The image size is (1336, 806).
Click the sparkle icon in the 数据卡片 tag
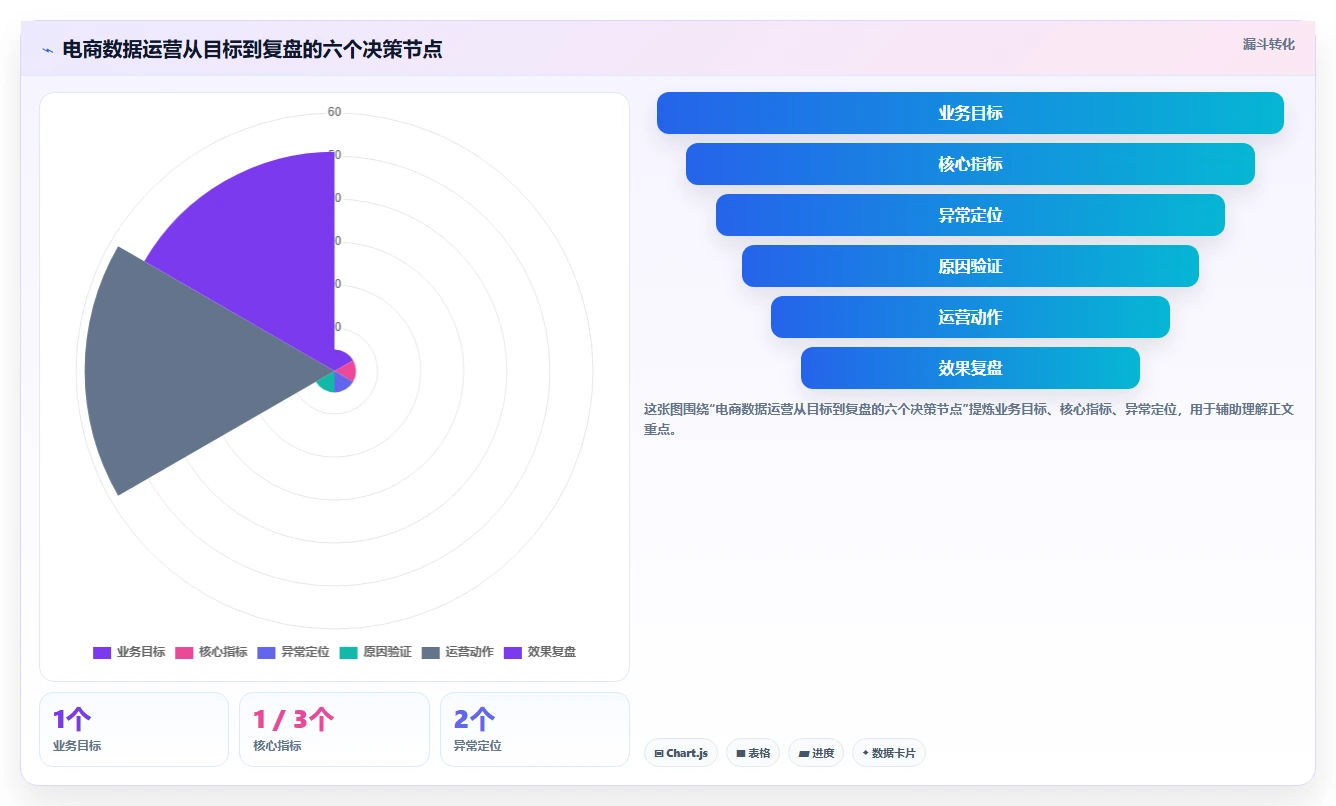pyautogui.click(x=865, y=753)
